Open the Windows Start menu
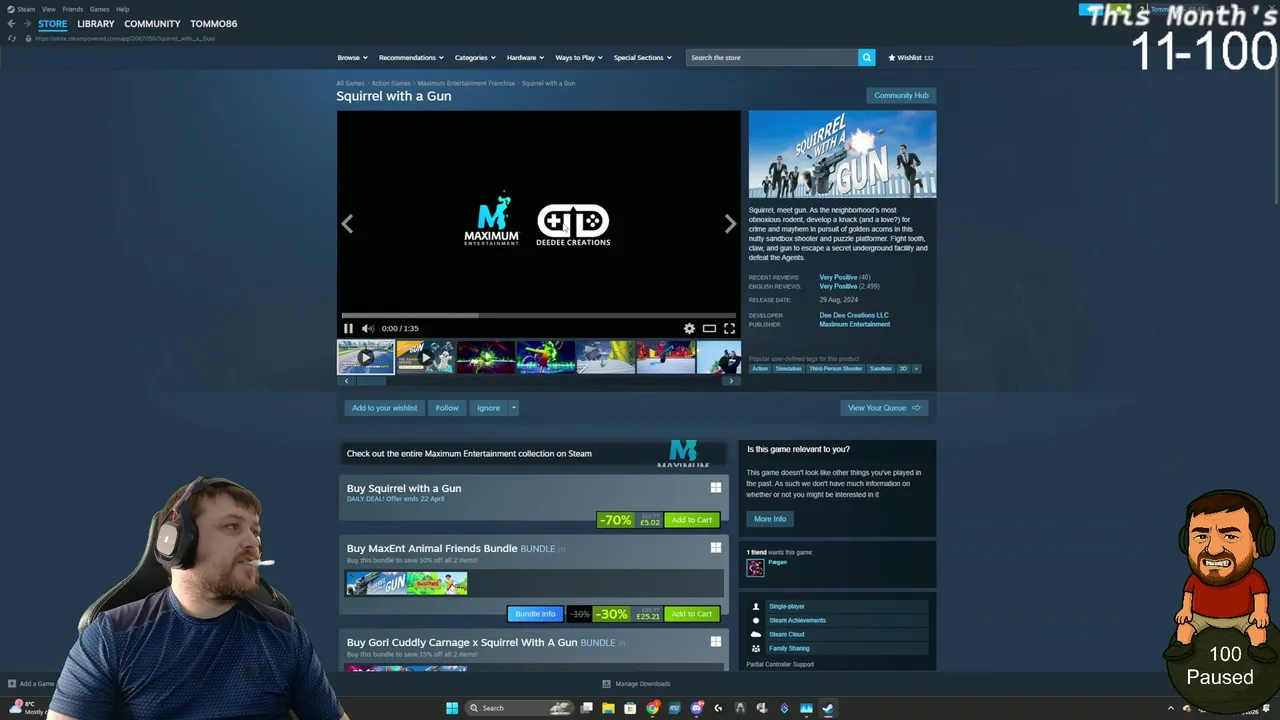This screenshot has width=1280, height=720. tap(452, 708)
